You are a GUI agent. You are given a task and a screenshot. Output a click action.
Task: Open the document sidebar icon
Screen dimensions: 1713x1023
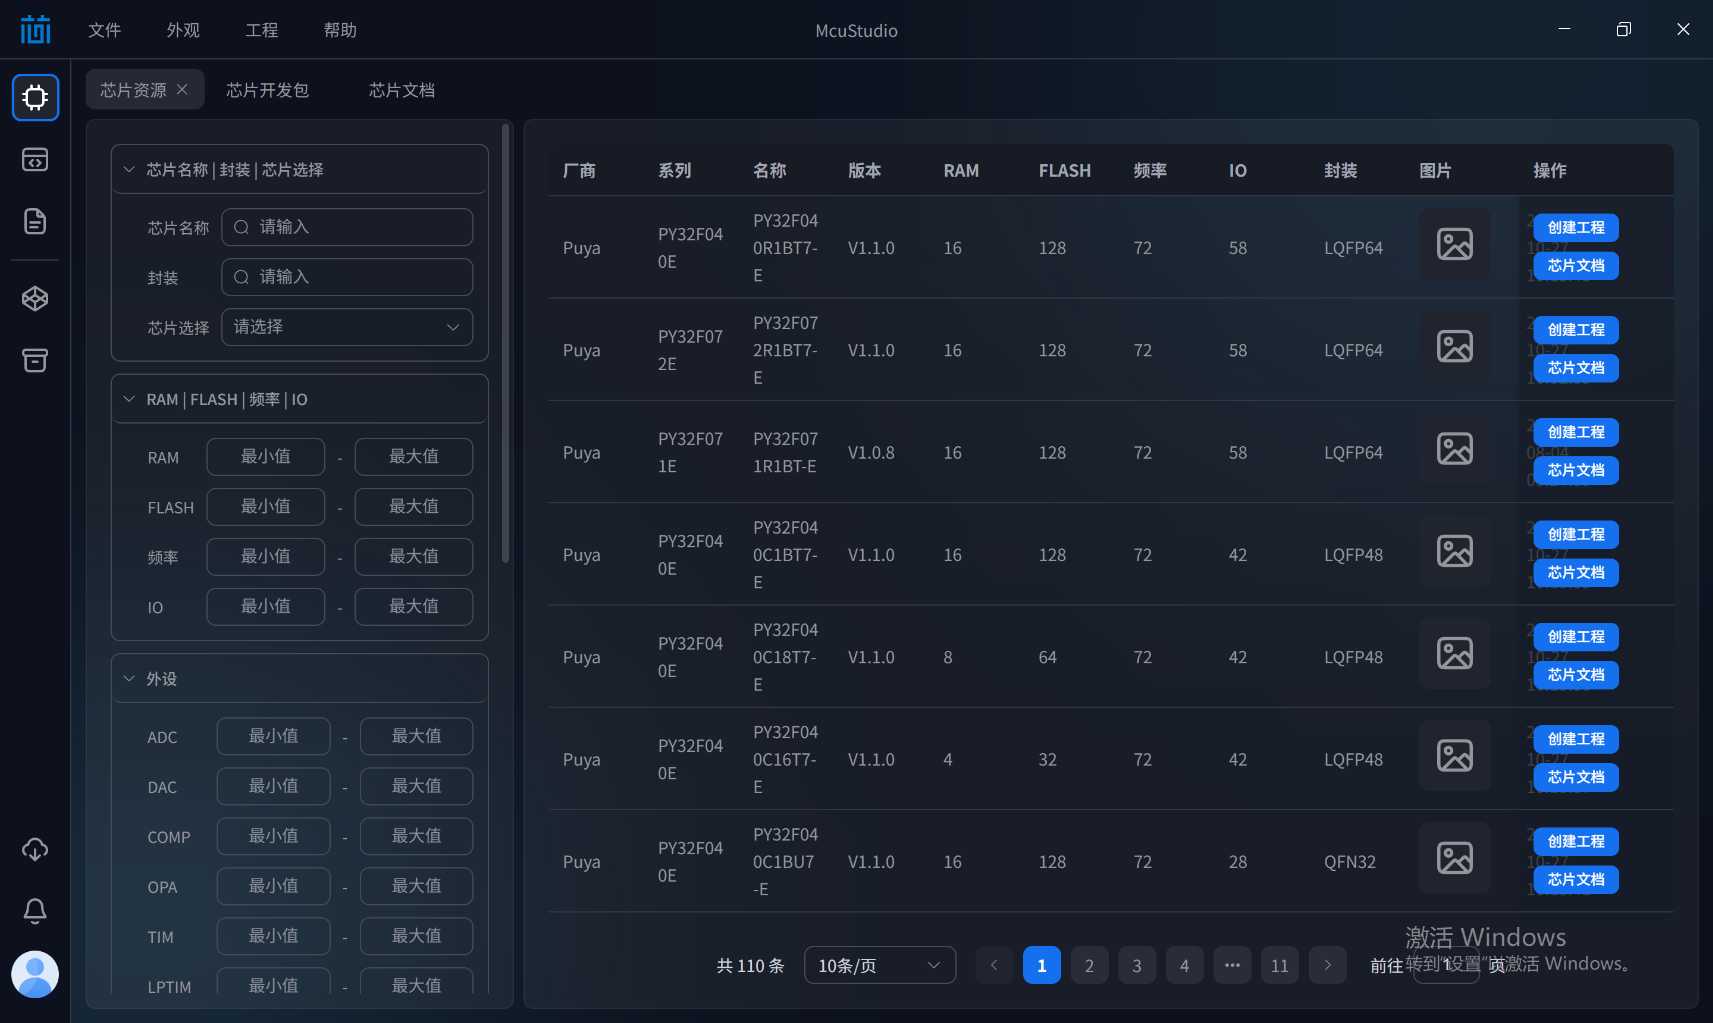pos(35,221)
